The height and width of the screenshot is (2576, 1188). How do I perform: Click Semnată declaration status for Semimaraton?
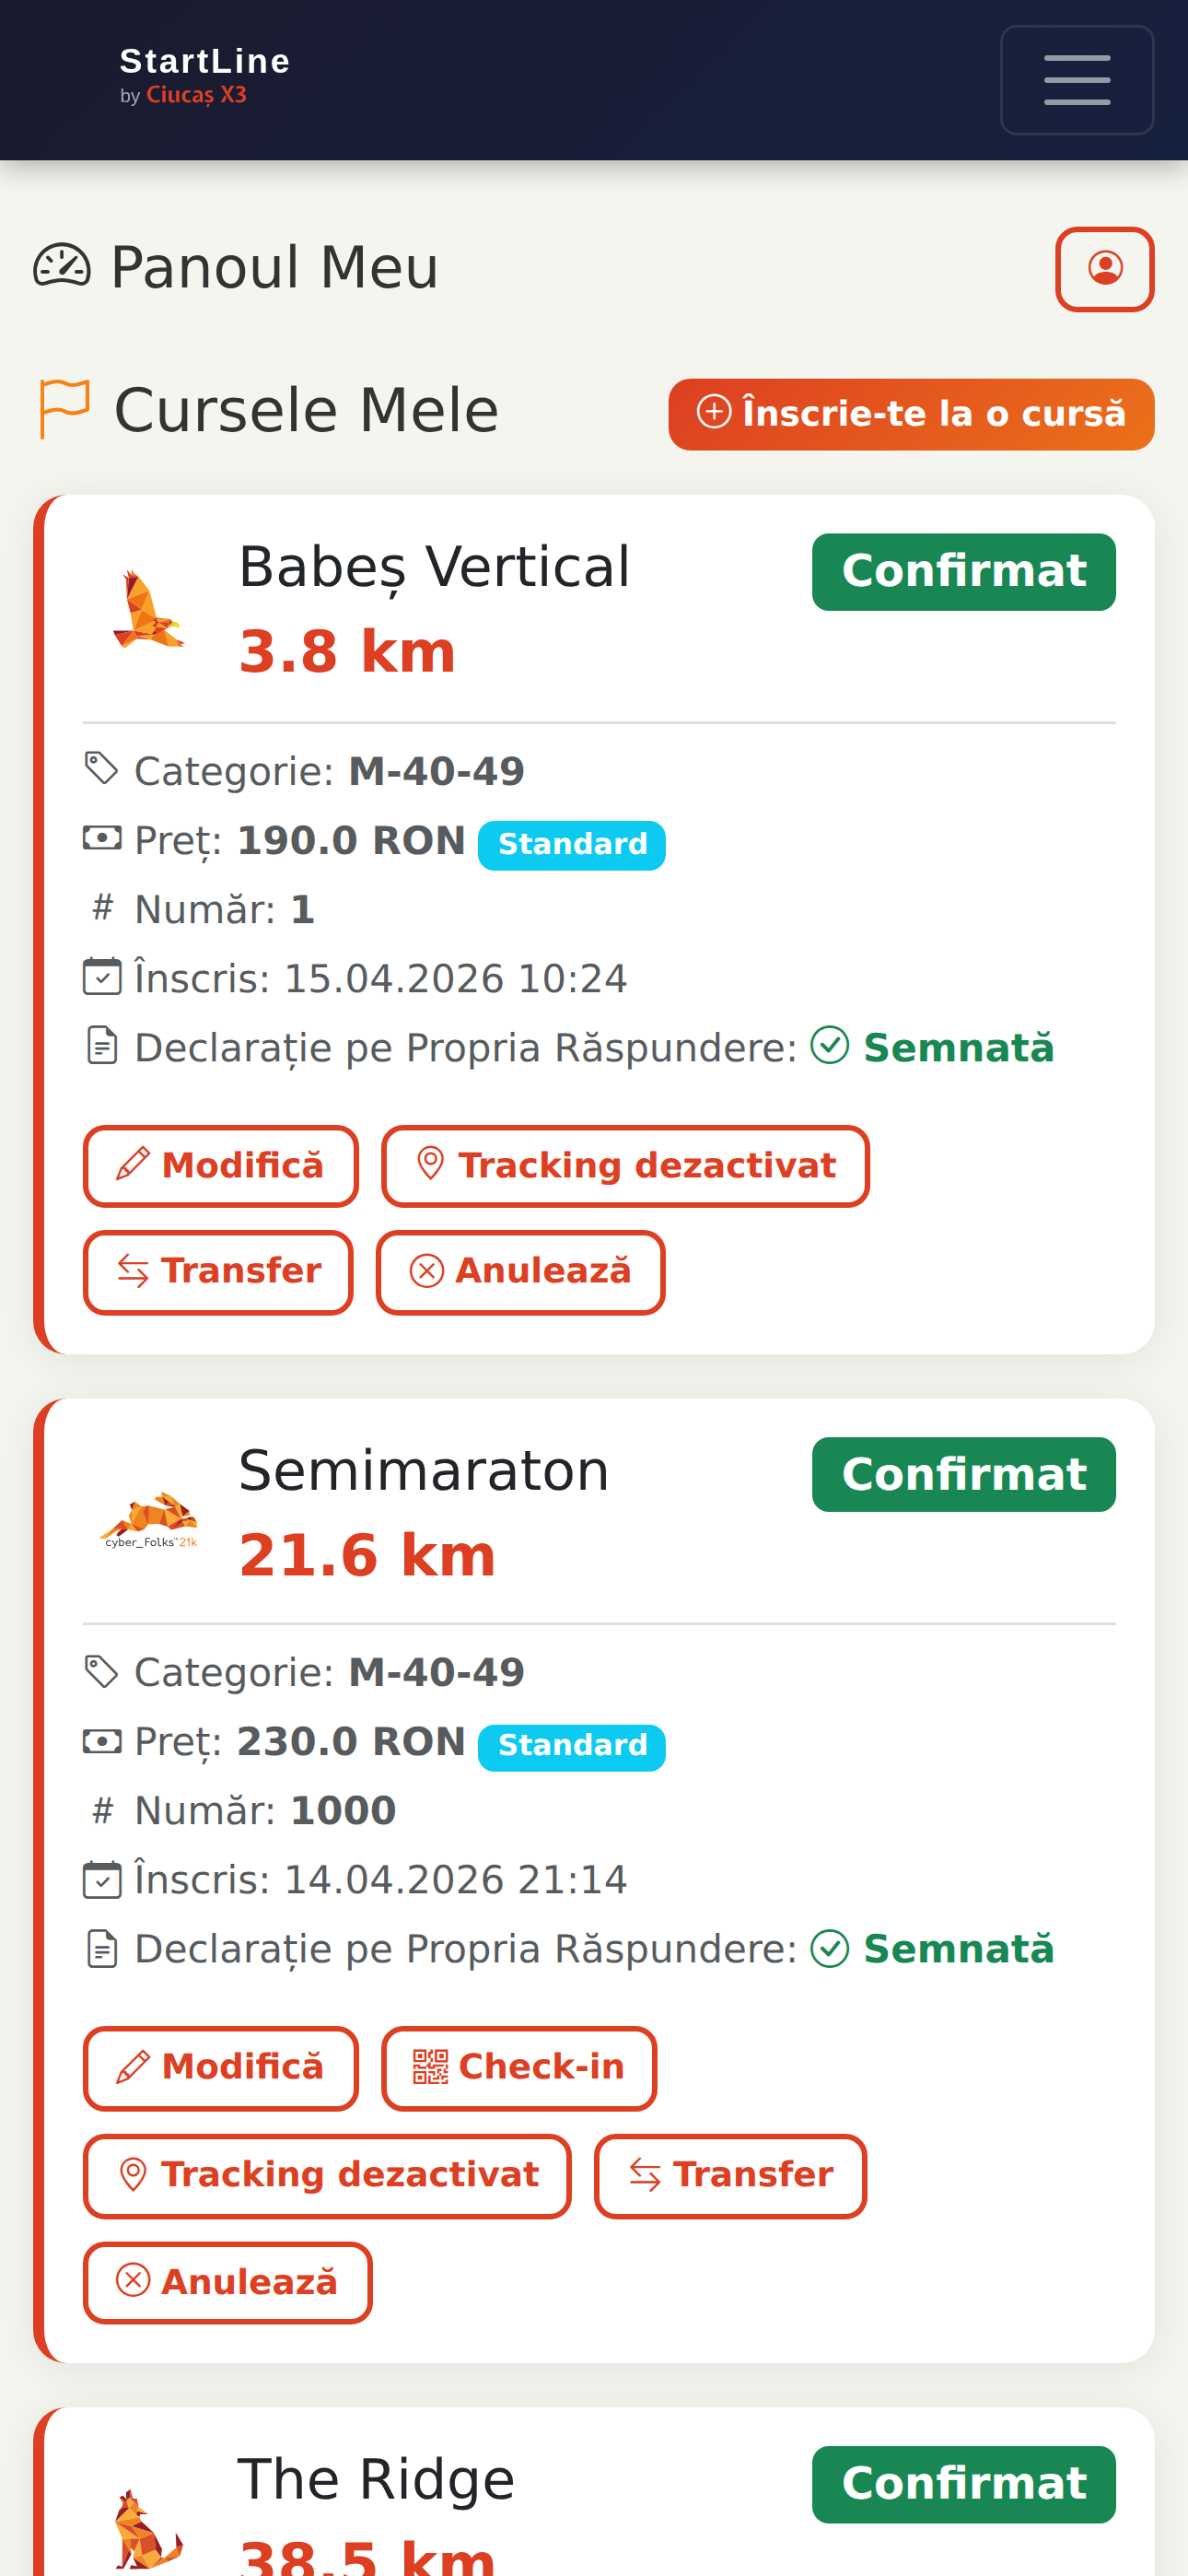932,1949
